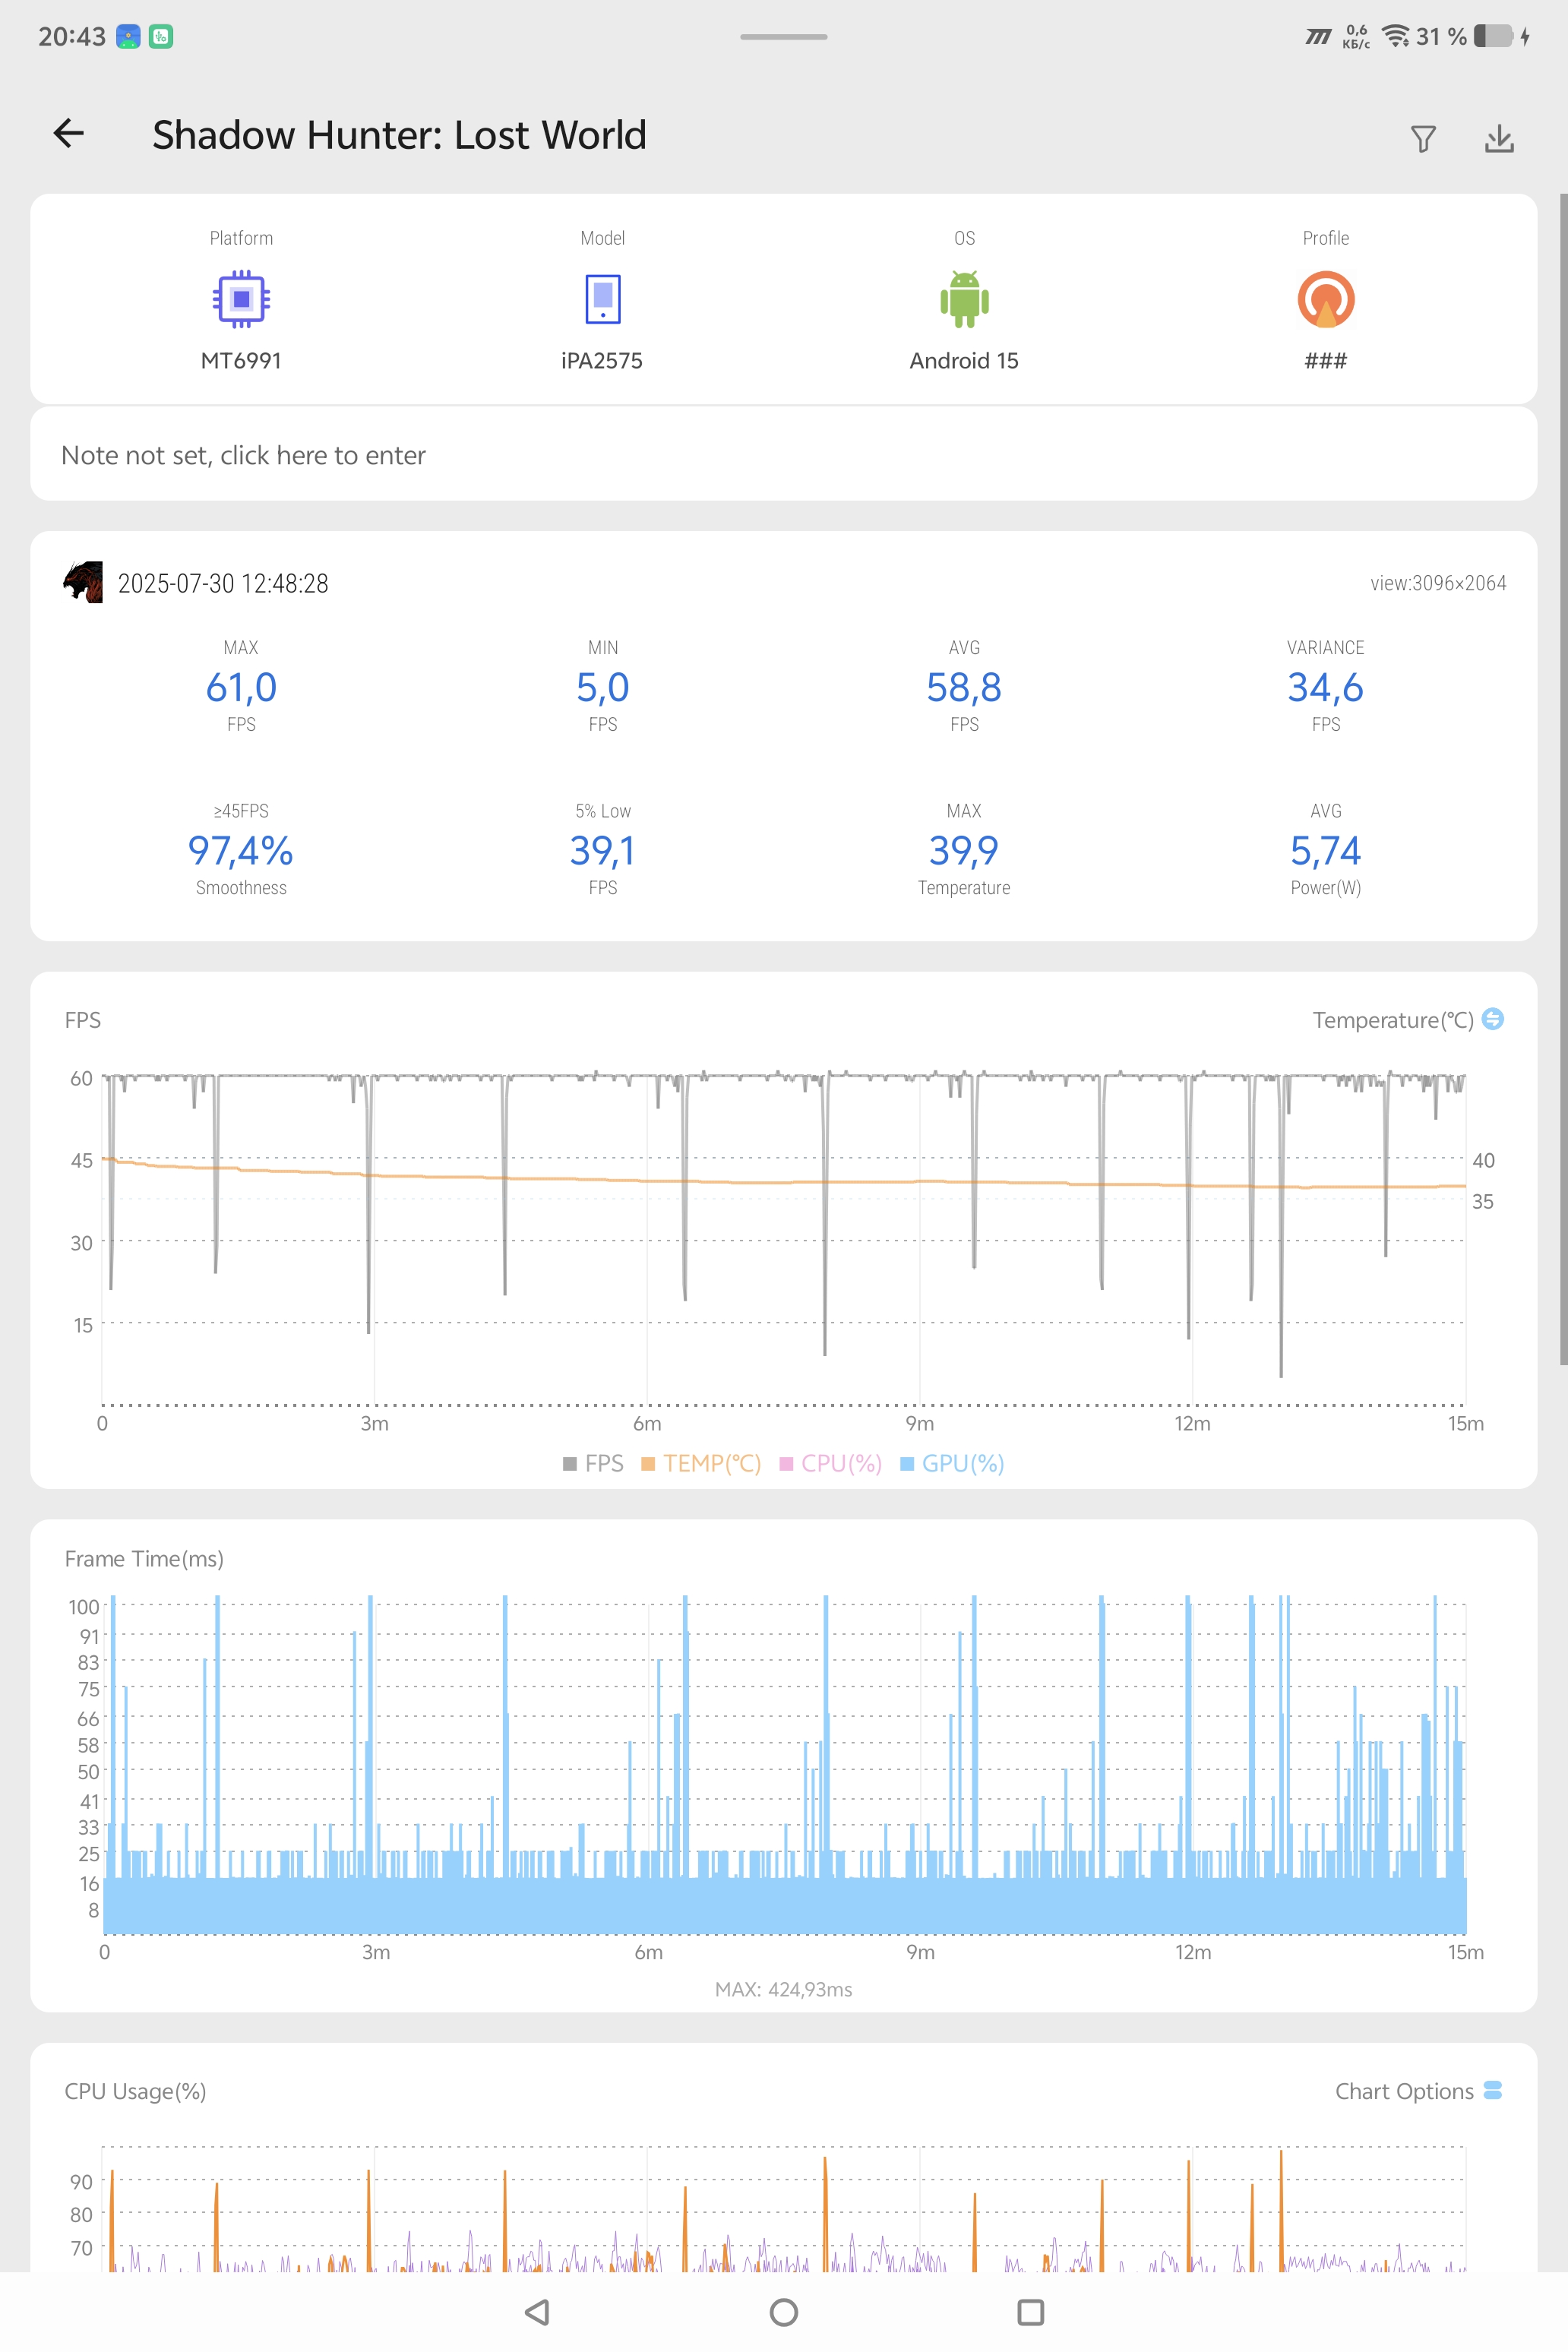This screenshot has width=1568, height=2352.
Task: Select the 39,9 max Temperature value
Action: tap(964, 850)
